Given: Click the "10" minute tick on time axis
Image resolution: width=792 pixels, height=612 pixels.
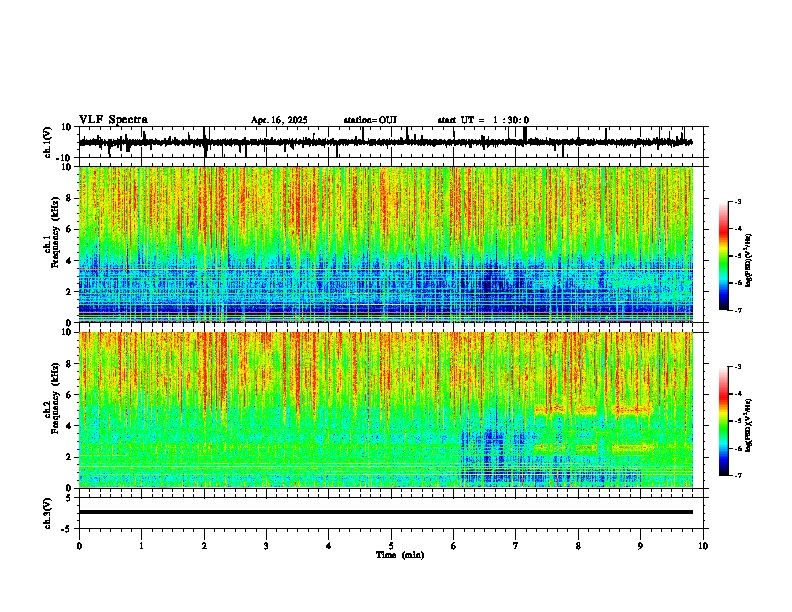Looking at the screenshot, I should tap(703, 546).
